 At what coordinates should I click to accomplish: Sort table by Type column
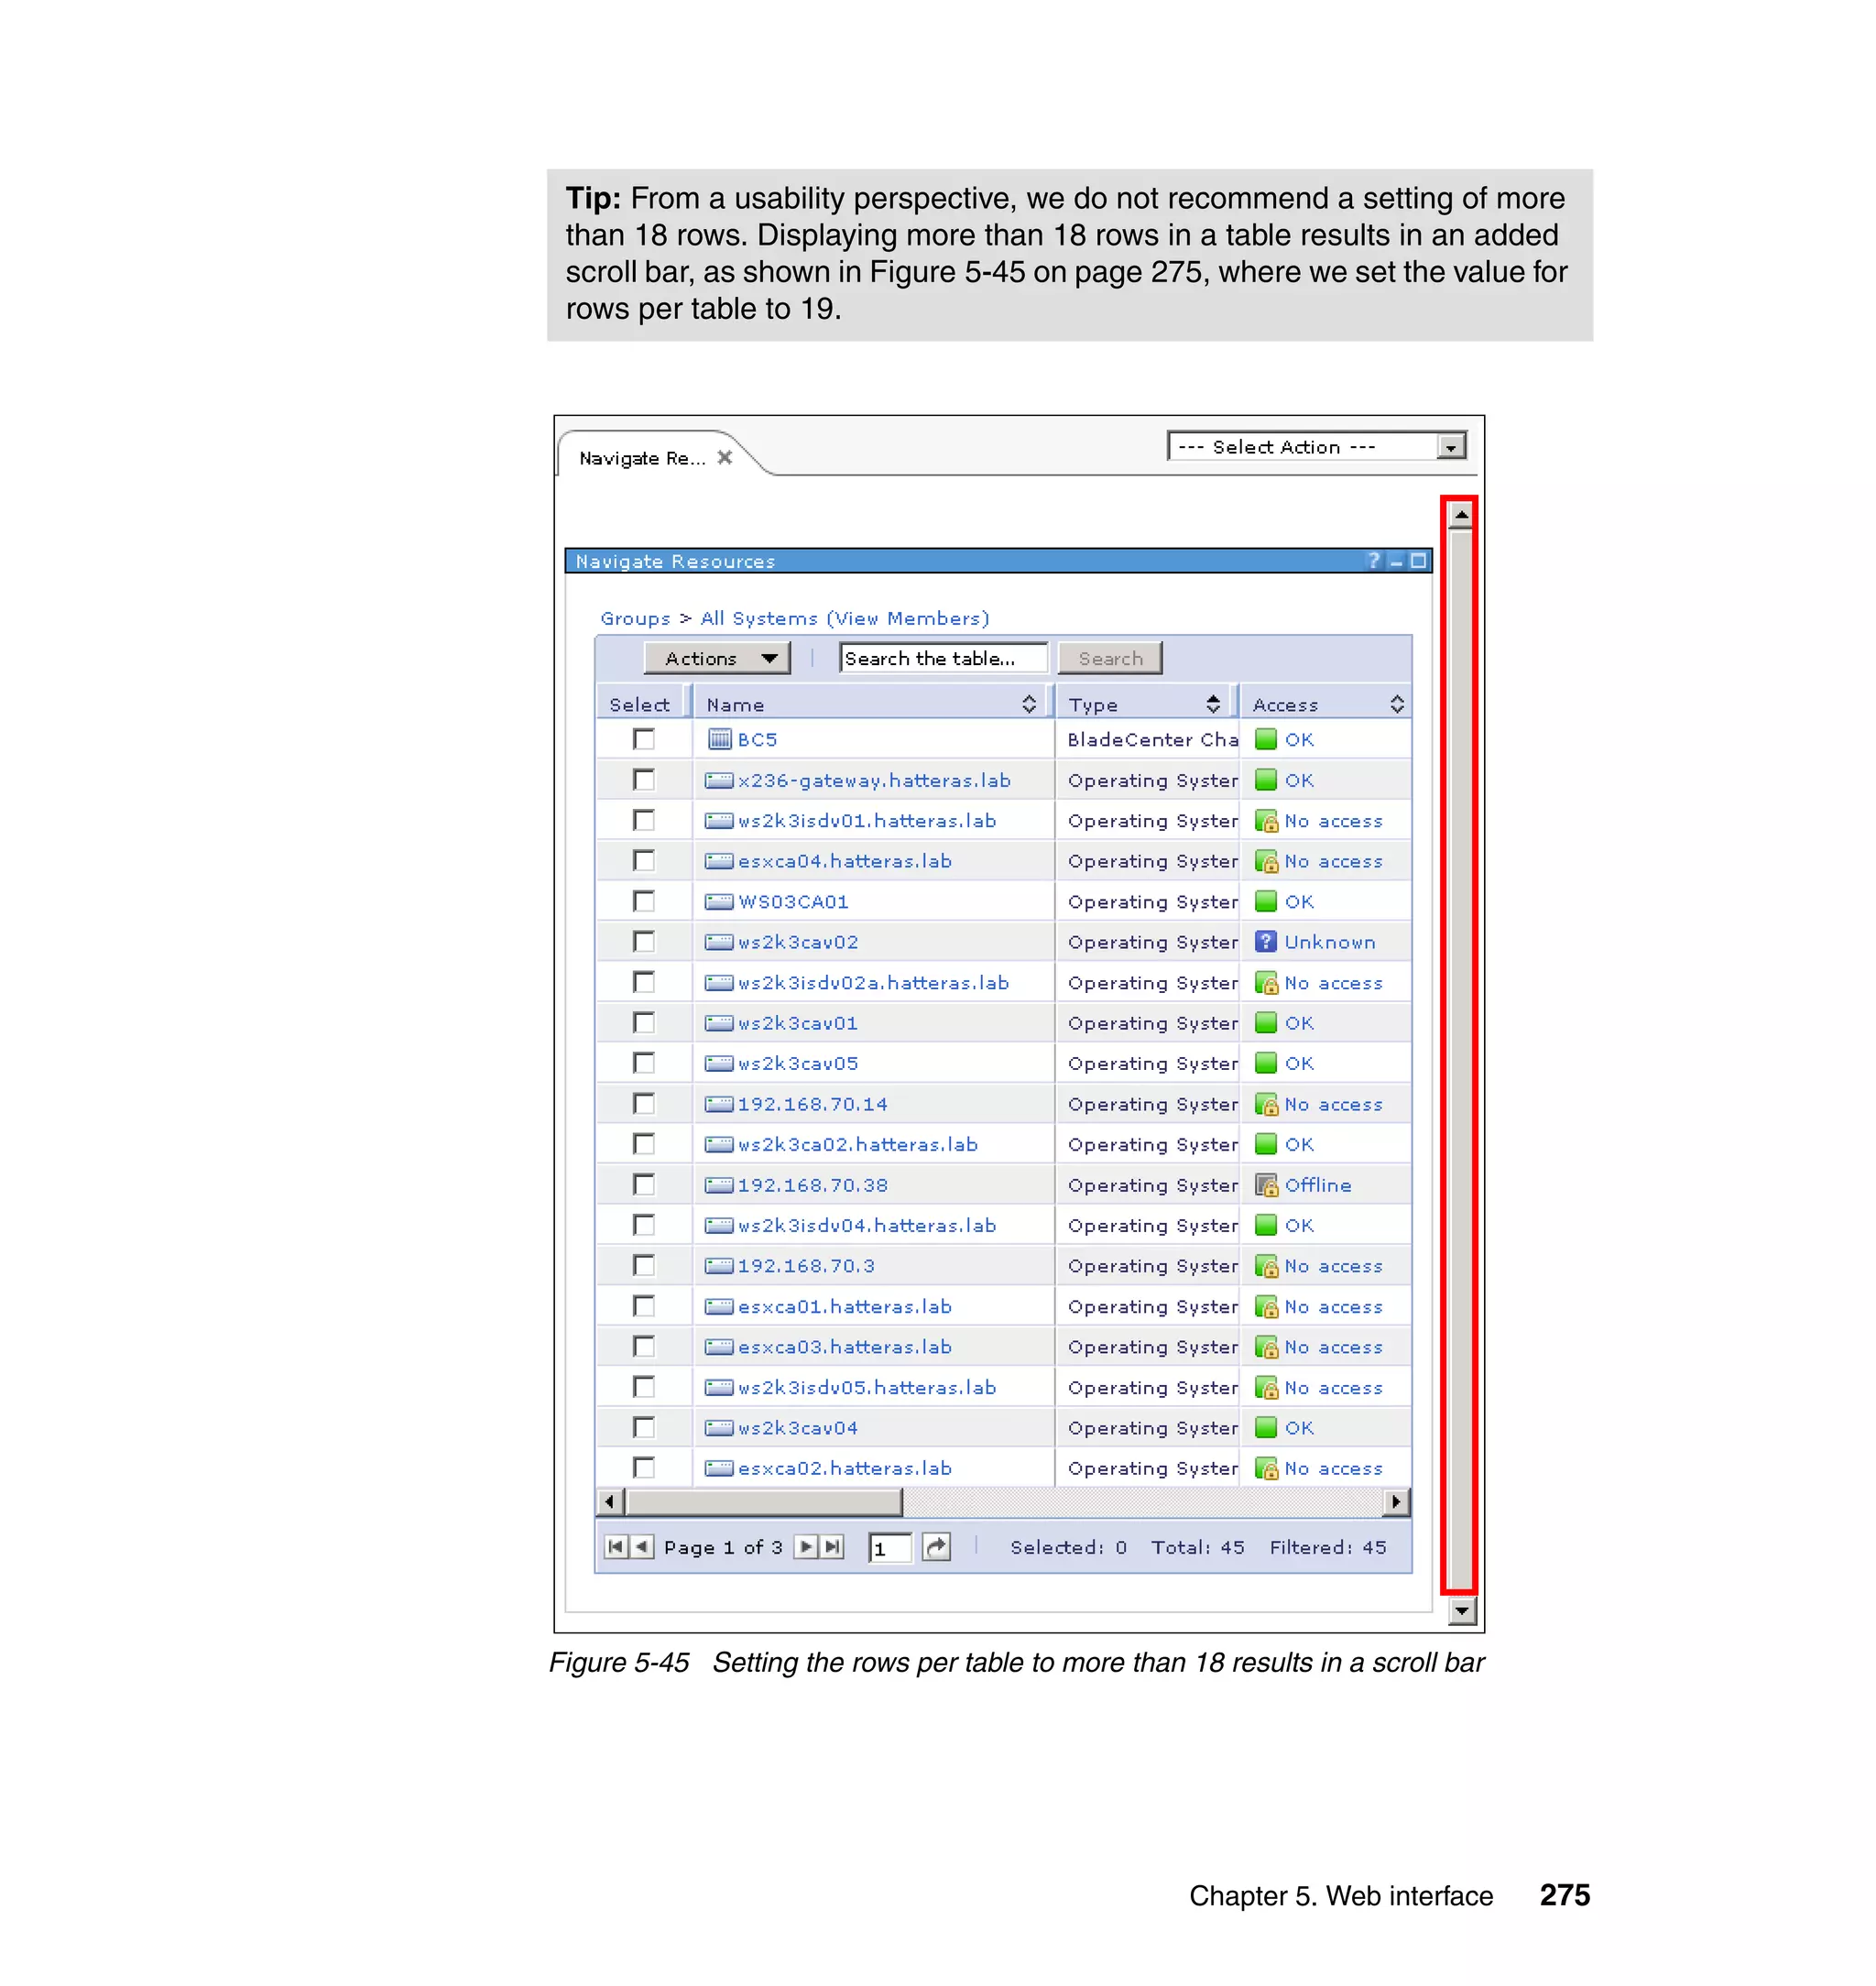click(x=1213, y=704)
